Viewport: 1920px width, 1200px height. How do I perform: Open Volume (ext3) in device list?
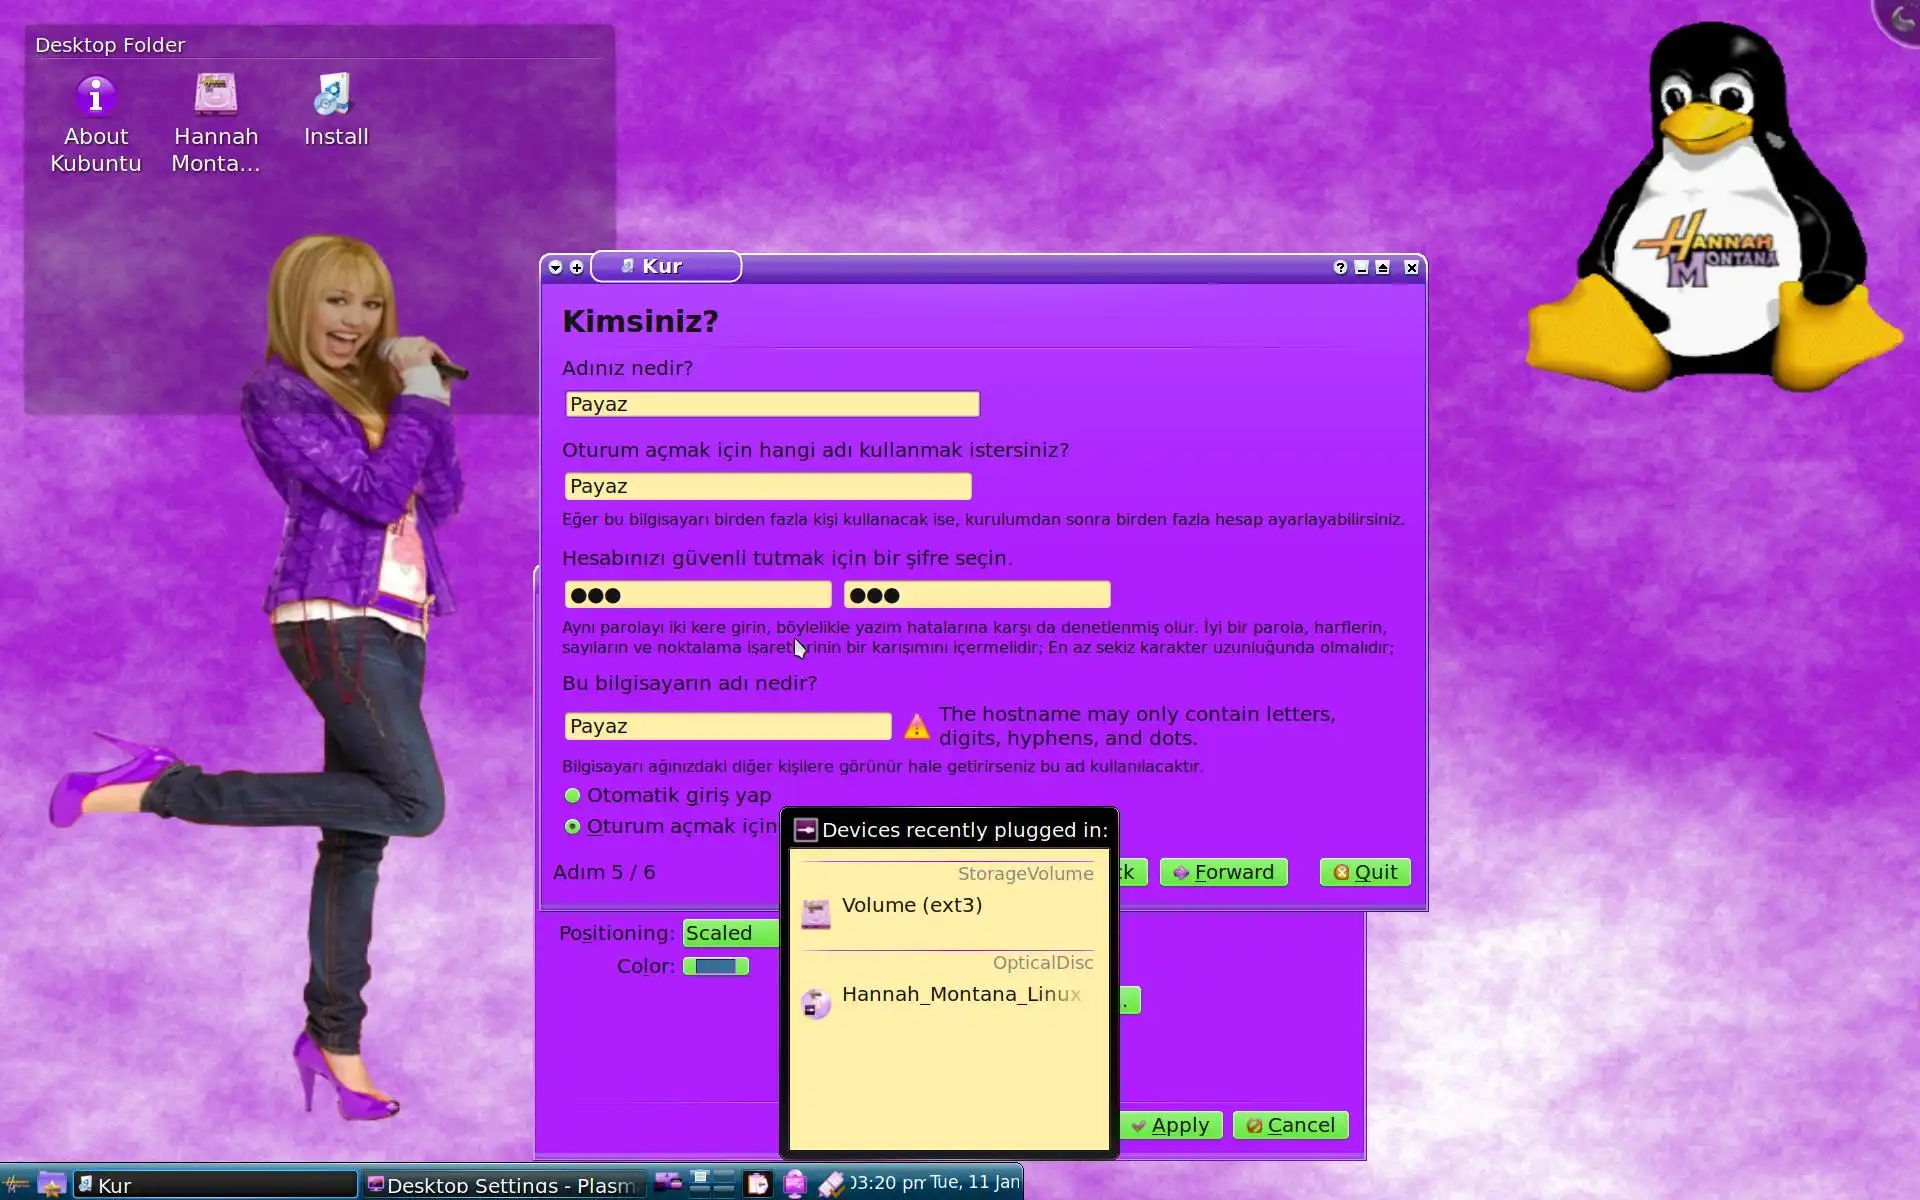click(911, 906)
